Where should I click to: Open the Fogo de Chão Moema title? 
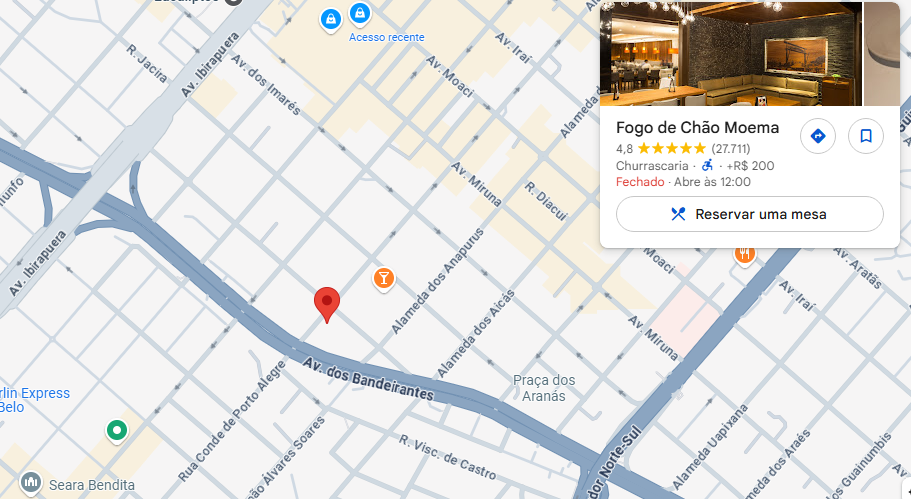pyautogui.click(x=697, y=127)
